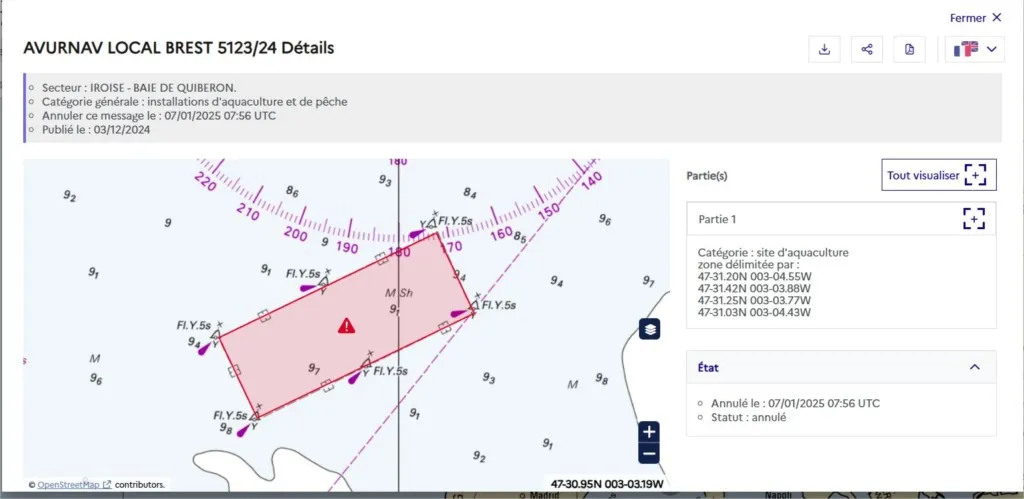This screenshot has height=499, width=1024.
Task: Click Tout visualiser button
Action: click(x=938, y=175)
